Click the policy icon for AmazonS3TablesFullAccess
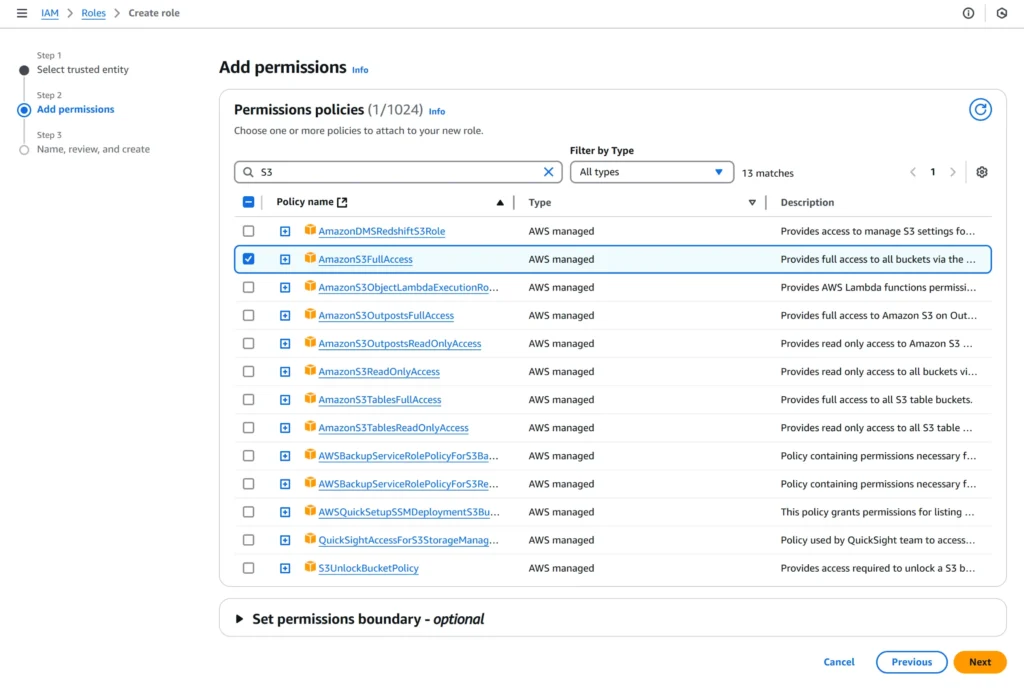This screenshot has width=1024, height=691. pyautogui.click(x=310, y=398)
